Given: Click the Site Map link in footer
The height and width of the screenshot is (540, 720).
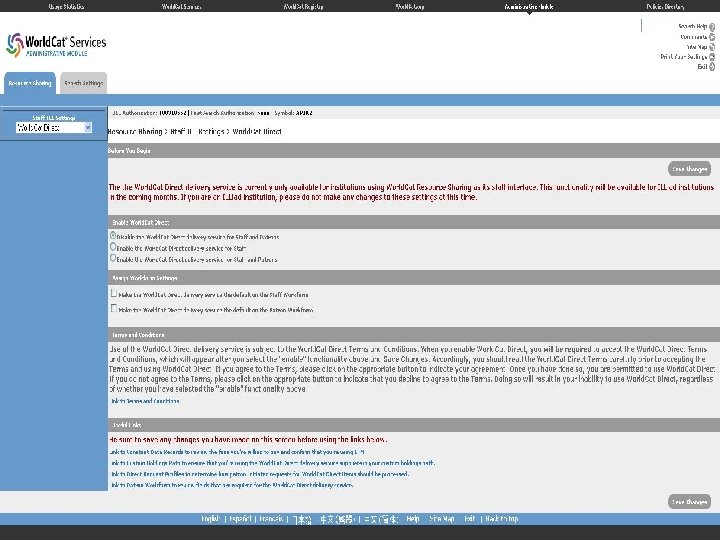Looking at the screenshot, I should pyautogui.click(x=442, y=519).
